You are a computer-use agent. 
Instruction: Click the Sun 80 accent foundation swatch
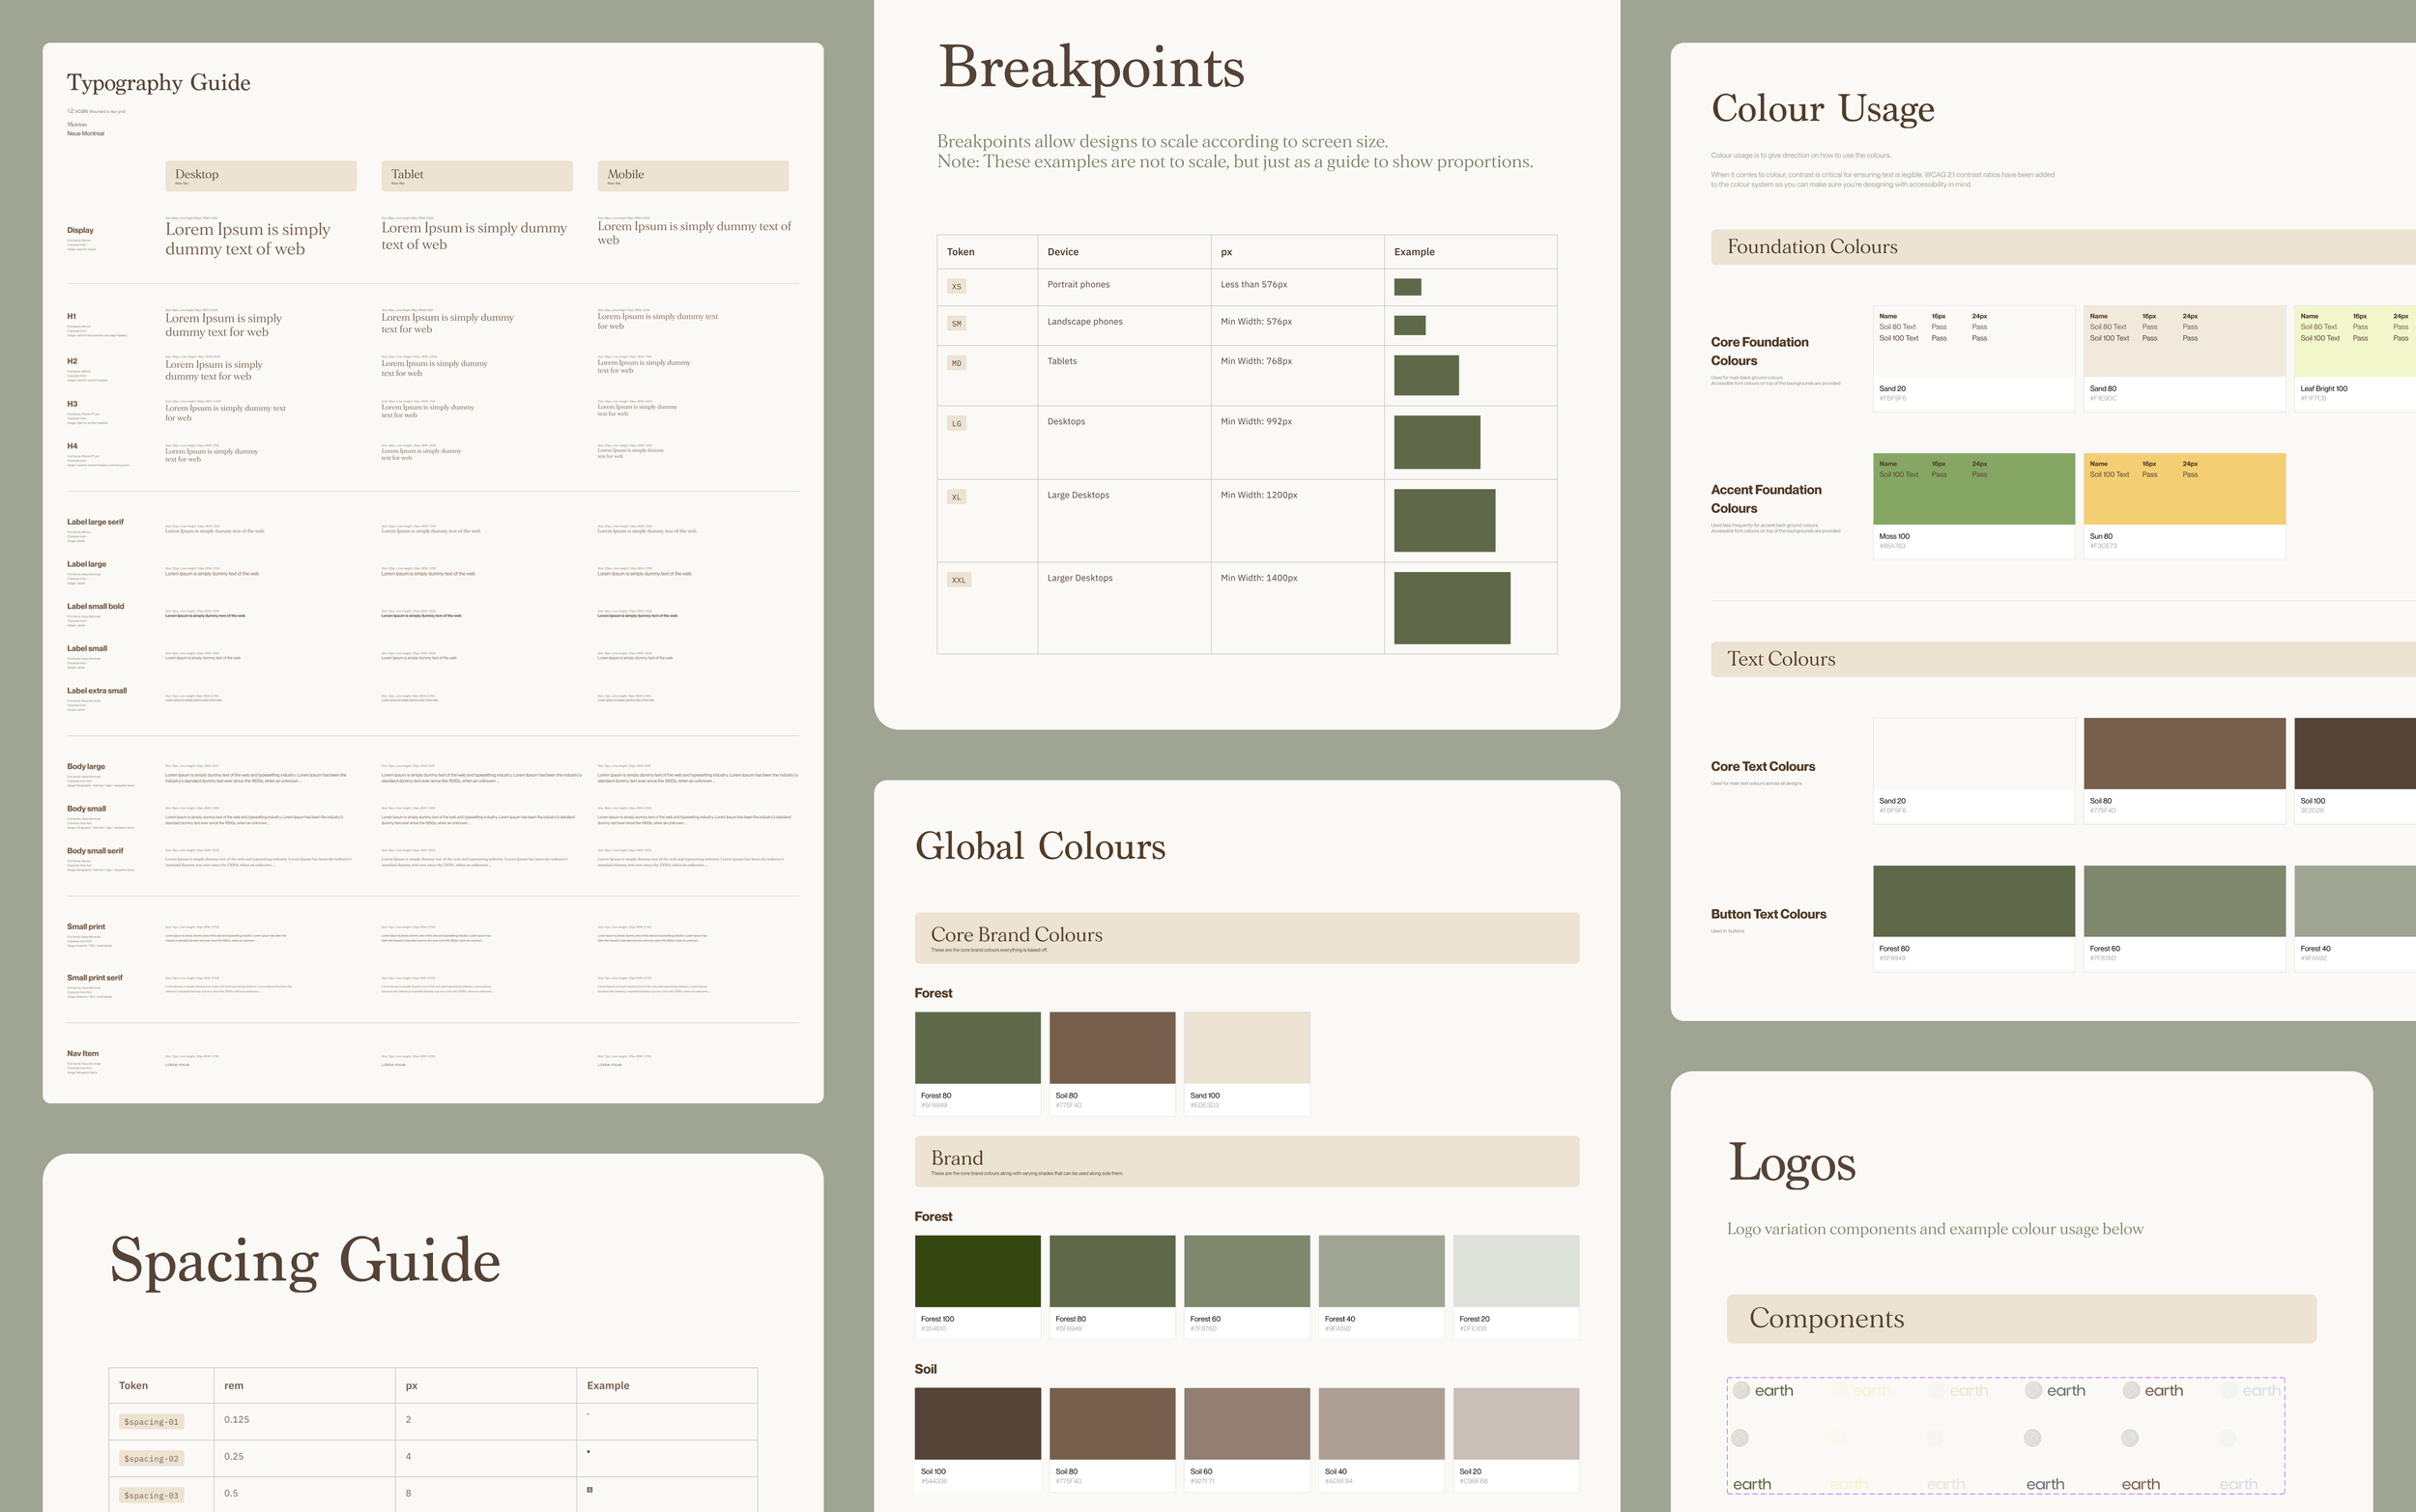pyautogui.click(x=2185, y=505)
